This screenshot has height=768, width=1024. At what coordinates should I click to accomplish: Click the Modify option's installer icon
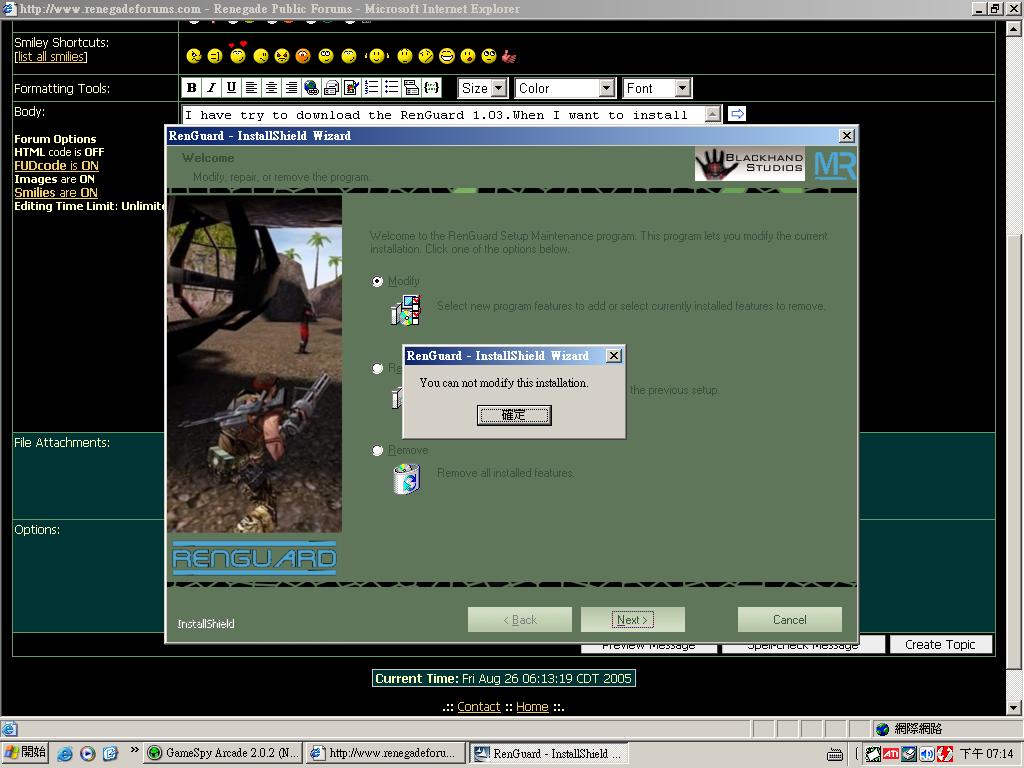pyautogui.click(x=405, y=311)
